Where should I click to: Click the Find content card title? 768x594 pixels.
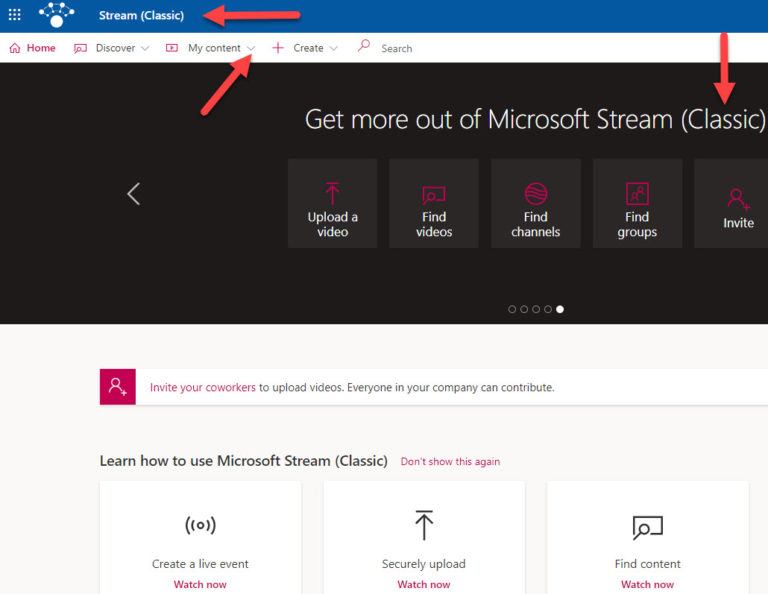(x=648, y=564)
